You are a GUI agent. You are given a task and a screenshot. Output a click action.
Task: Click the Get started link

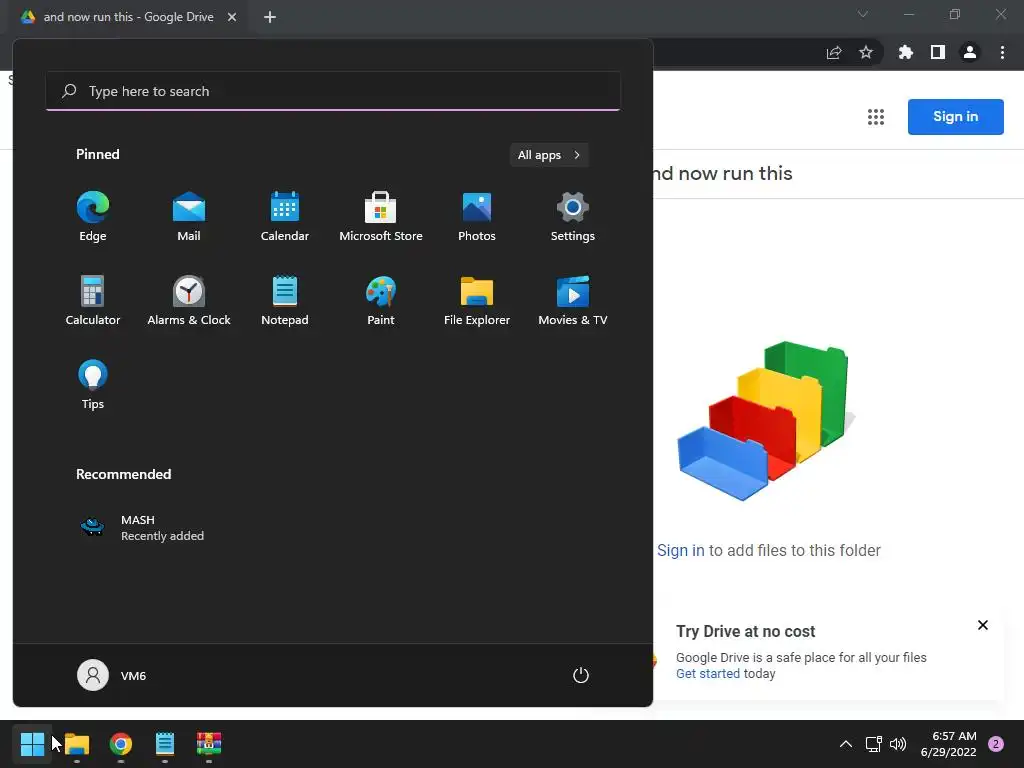coord(708,673)
